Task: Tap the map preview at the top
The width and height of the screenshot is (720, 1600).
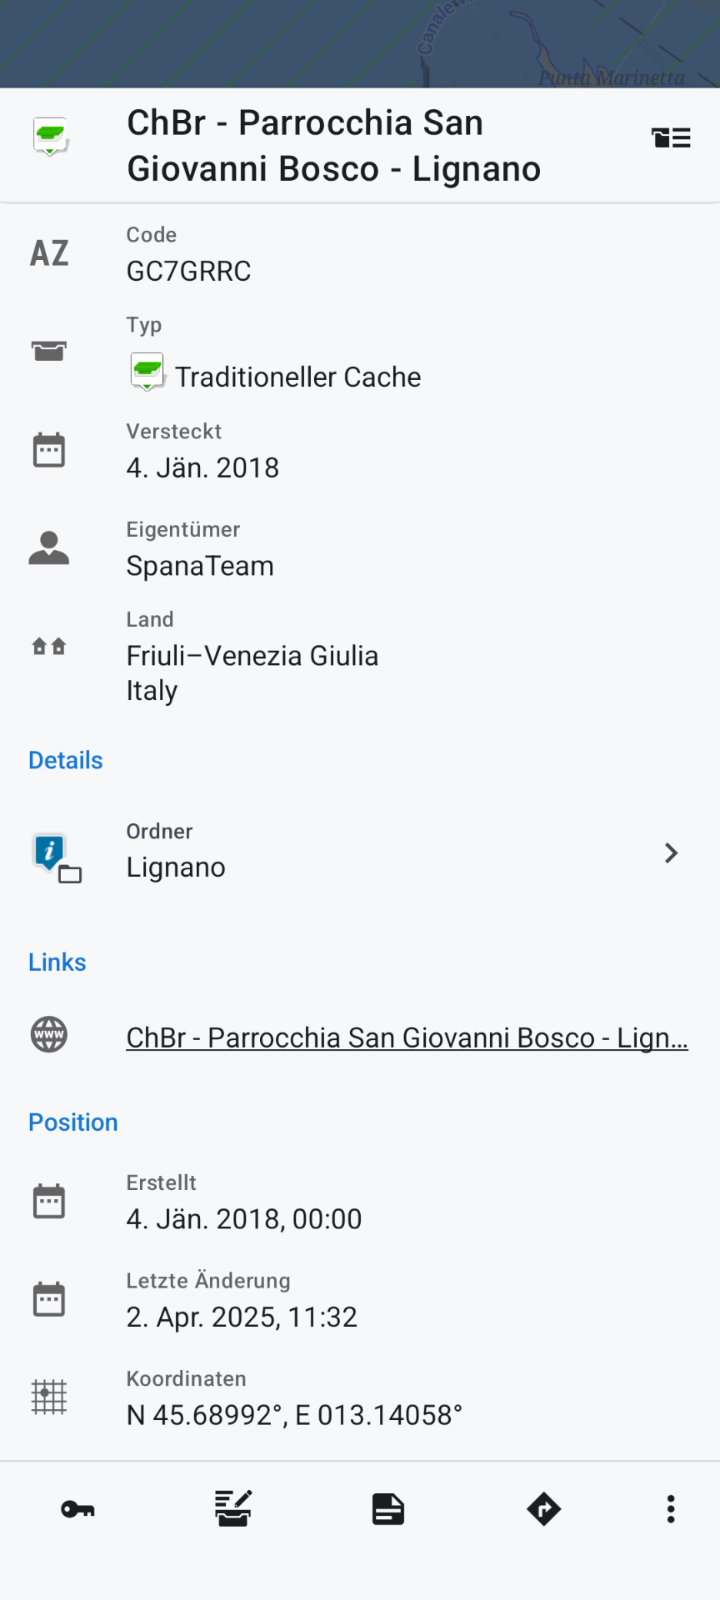Action: 360,43
